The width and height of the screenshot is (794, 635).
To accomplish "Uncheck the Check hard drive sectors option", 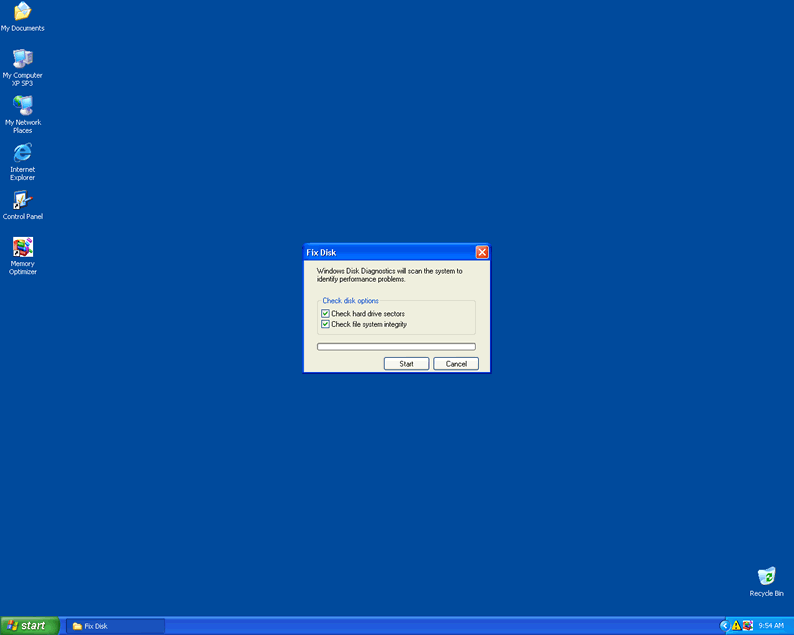I will click(326, 314).
